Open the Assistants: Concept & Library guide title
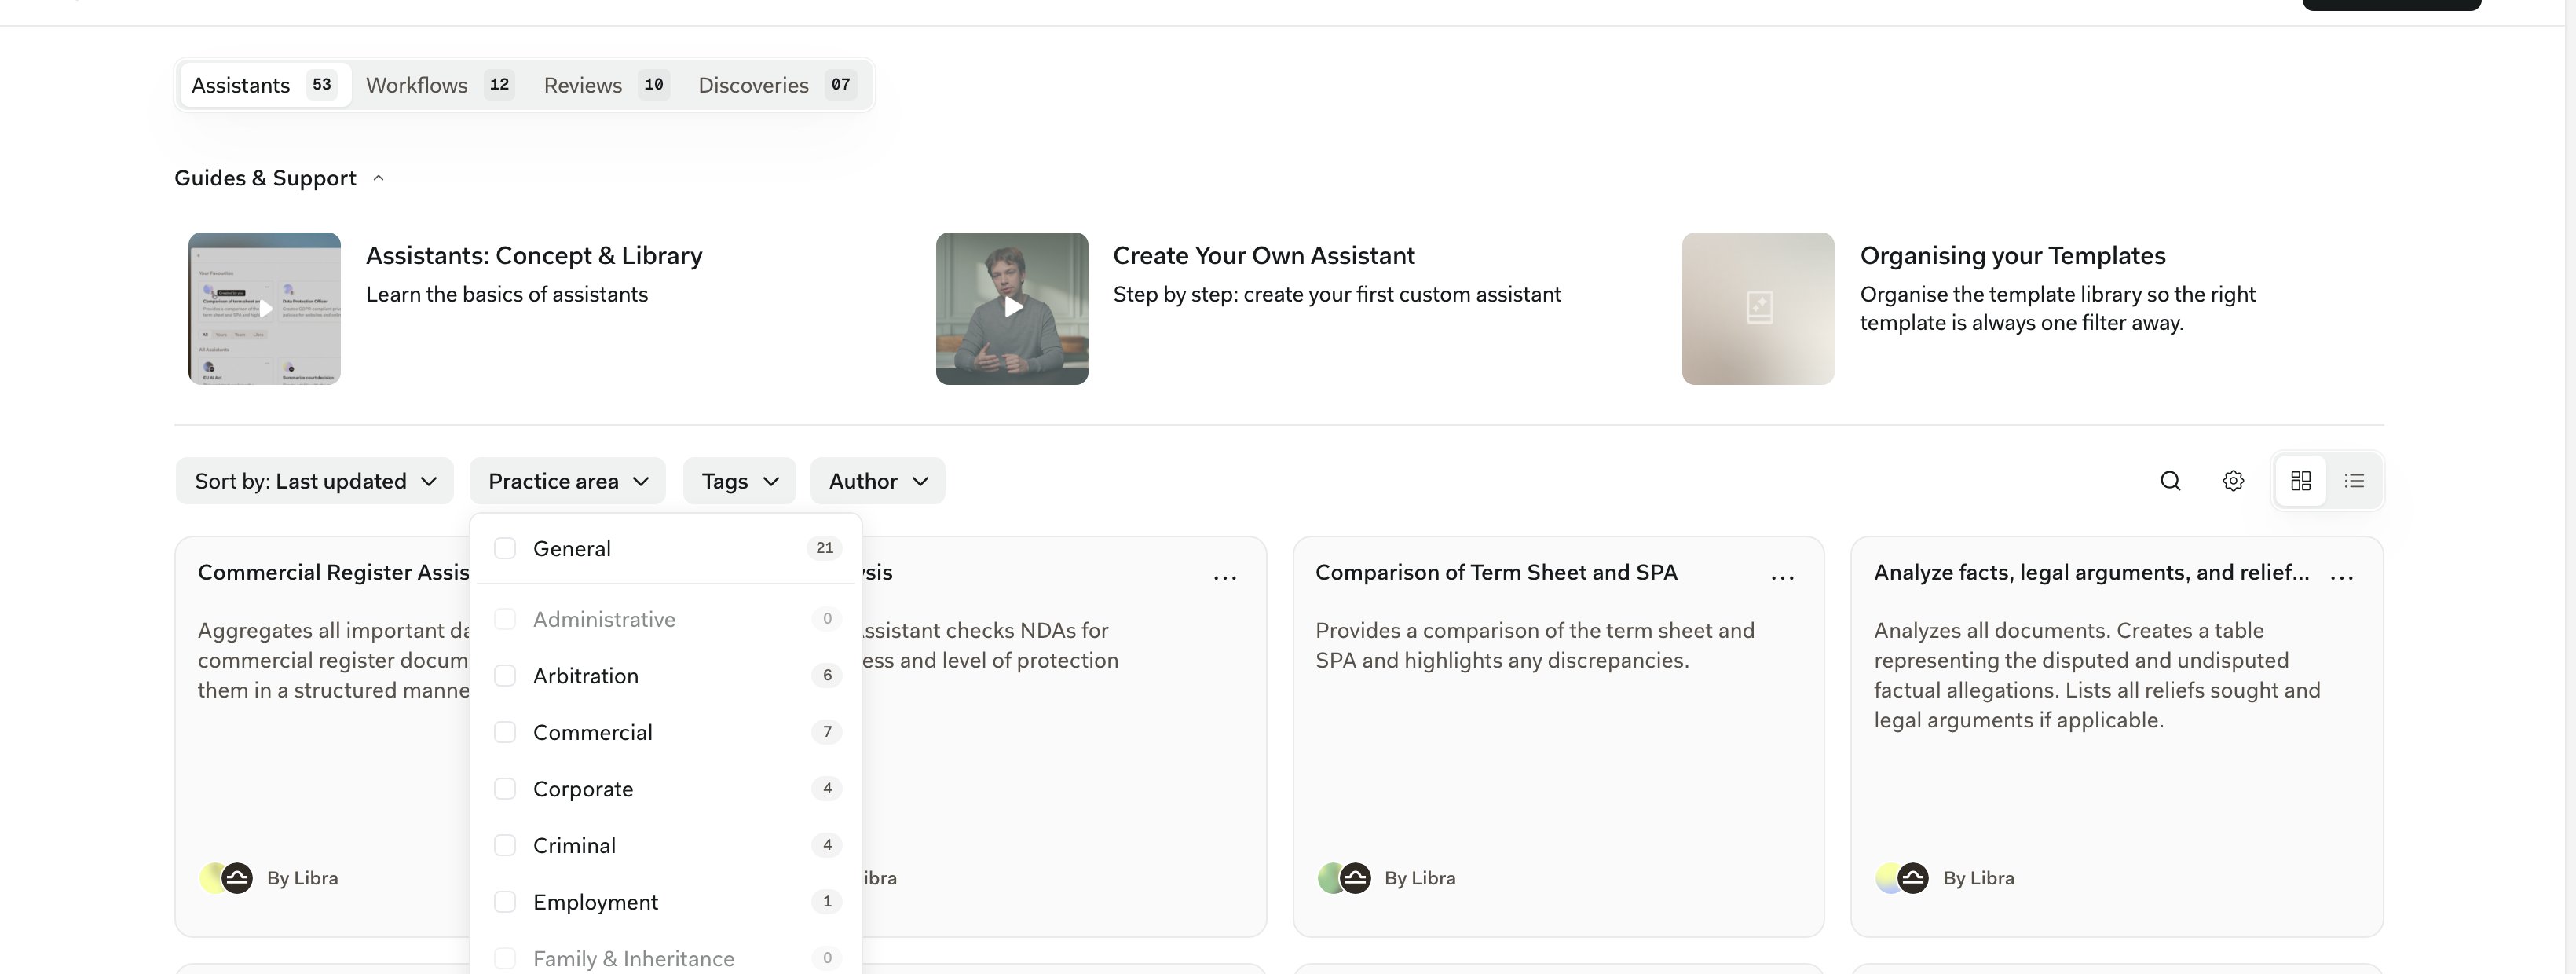Viewport: 2576px width, 974px height. coord(534,255)
